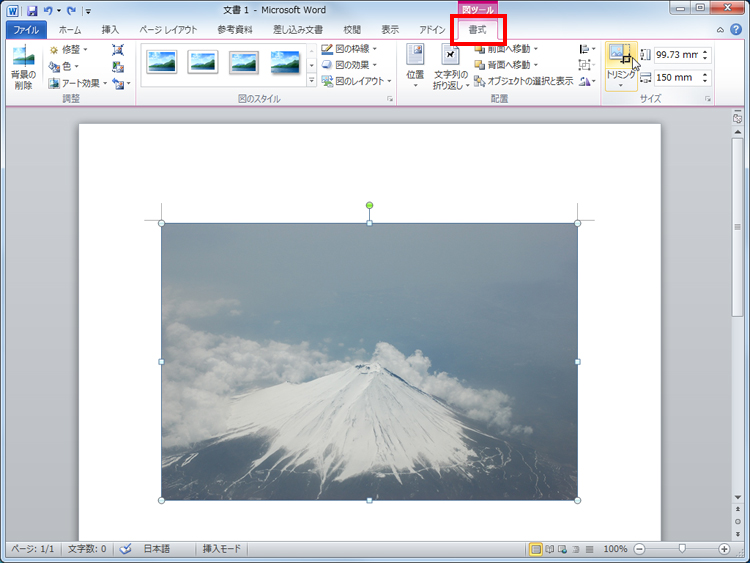Click the Crop (トリミング) tool icon

pyautogui.click(x=621, y=55)
